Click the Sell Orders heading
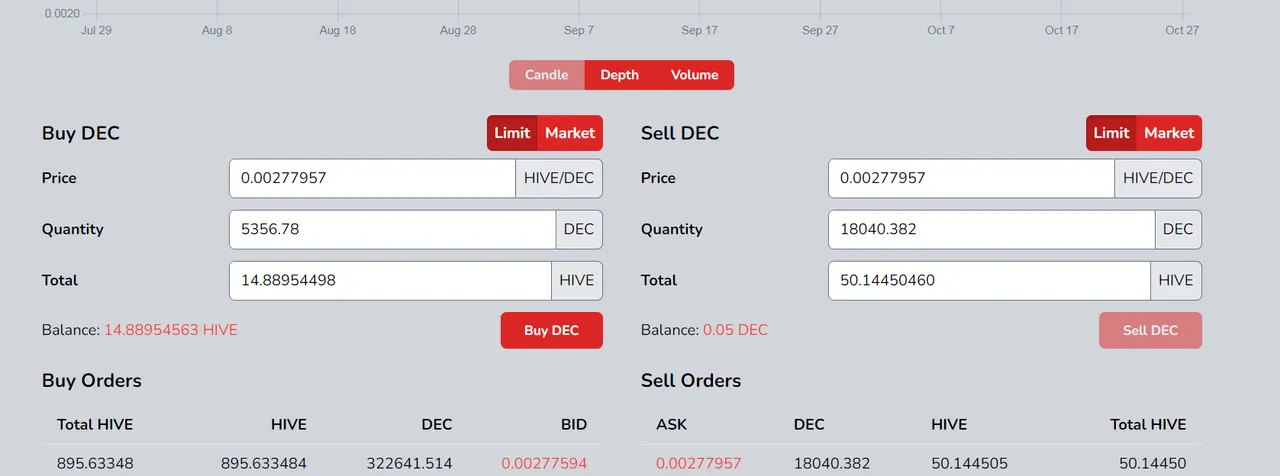 691,381
